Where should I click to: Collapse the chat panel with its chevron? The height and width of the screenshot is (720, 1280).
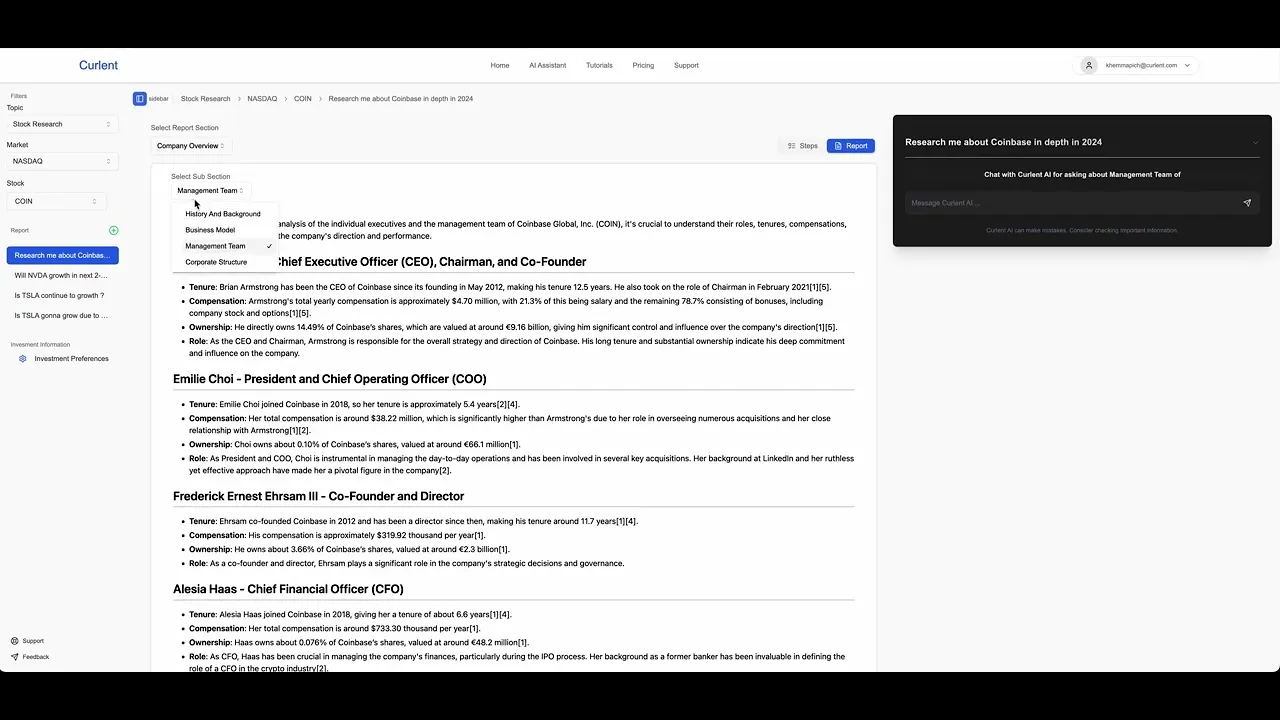(x=1255, y=142)
